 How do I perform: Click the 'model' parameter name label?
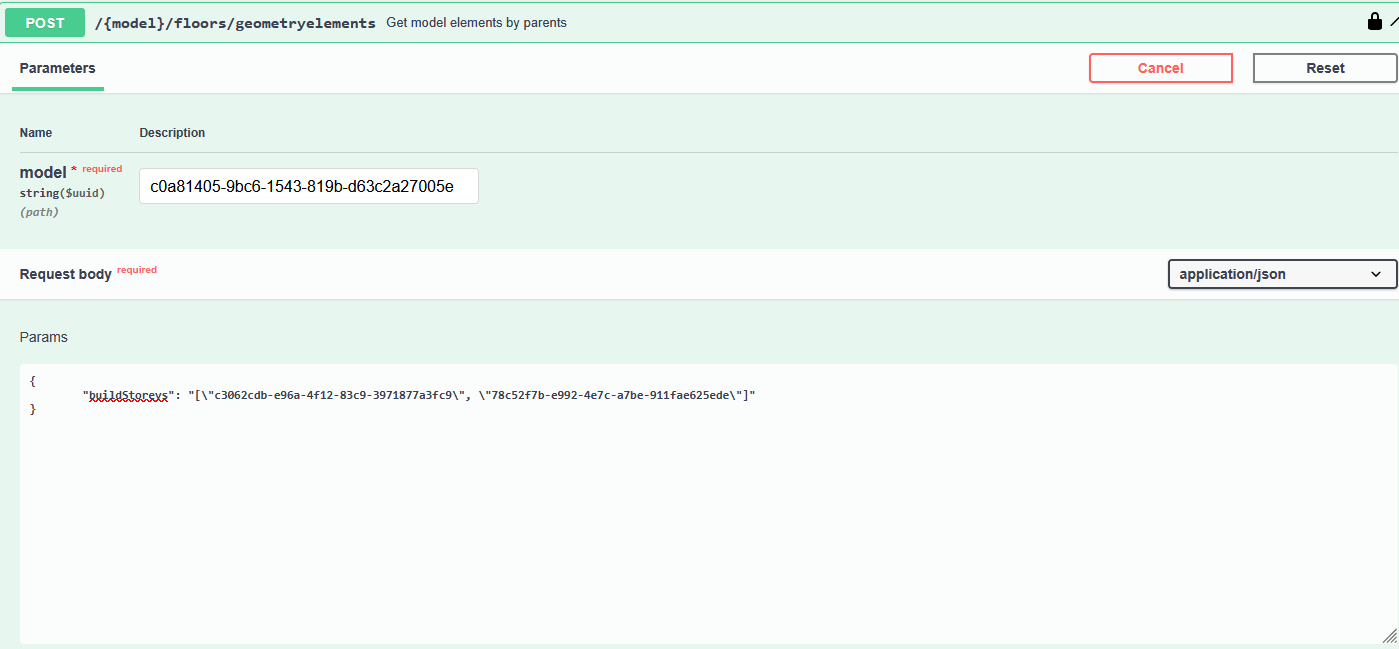(43, 172)
